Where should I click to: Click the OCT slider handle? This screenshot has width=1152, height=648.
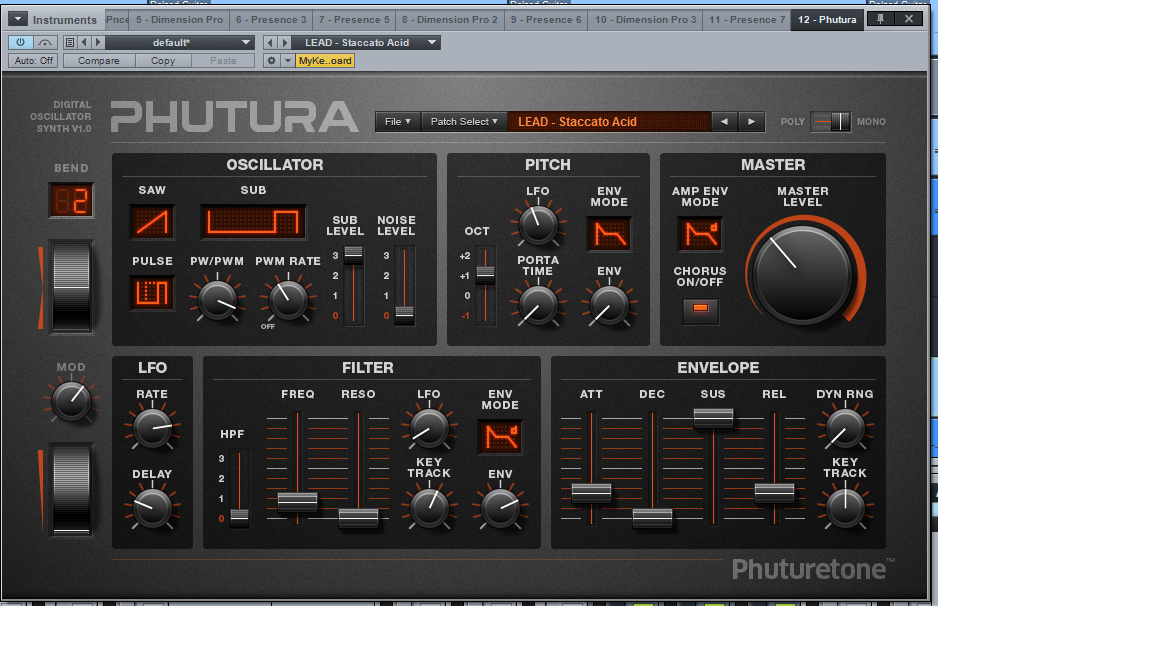click(486, 275)
